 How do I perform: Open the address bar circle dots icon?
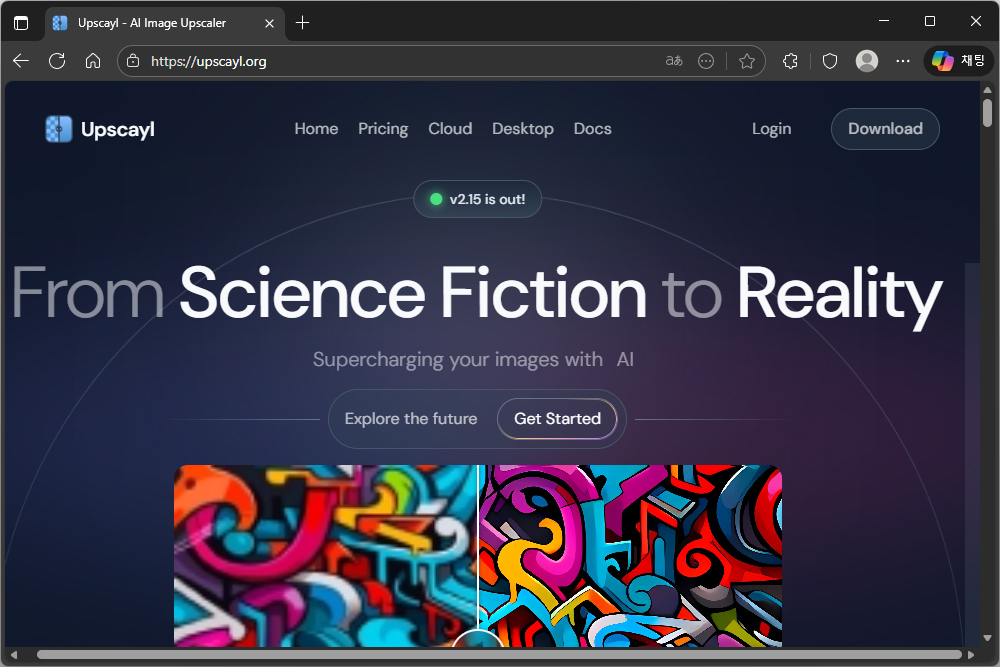706,61
